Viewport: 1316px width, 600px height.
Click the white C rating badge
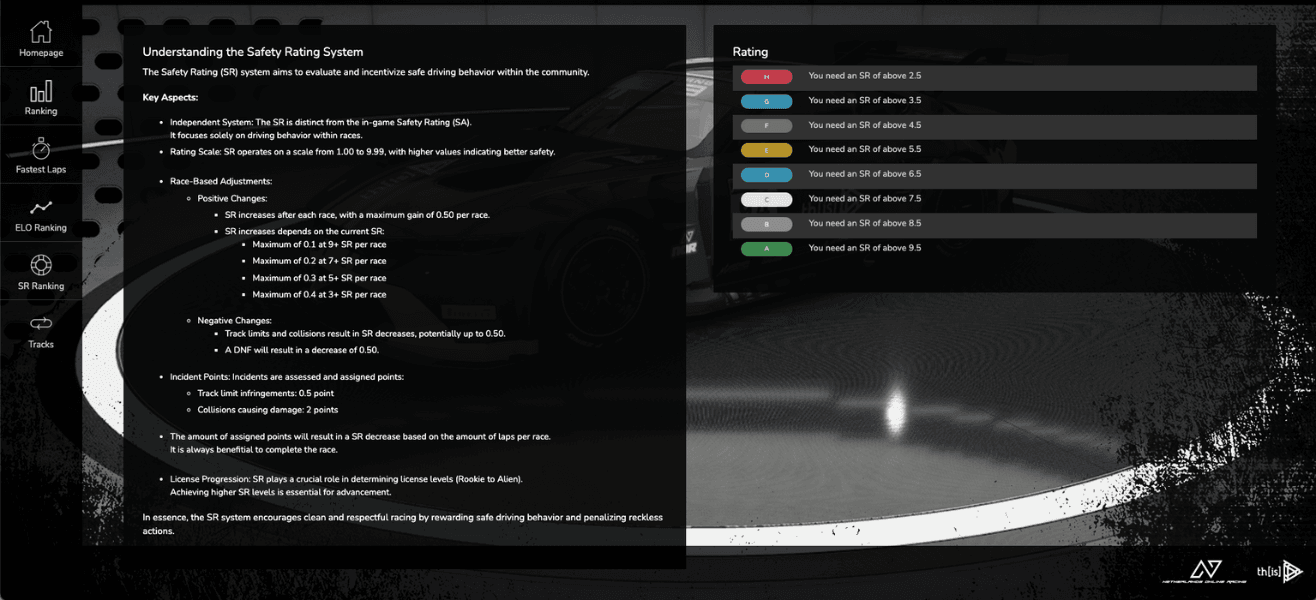766,200
